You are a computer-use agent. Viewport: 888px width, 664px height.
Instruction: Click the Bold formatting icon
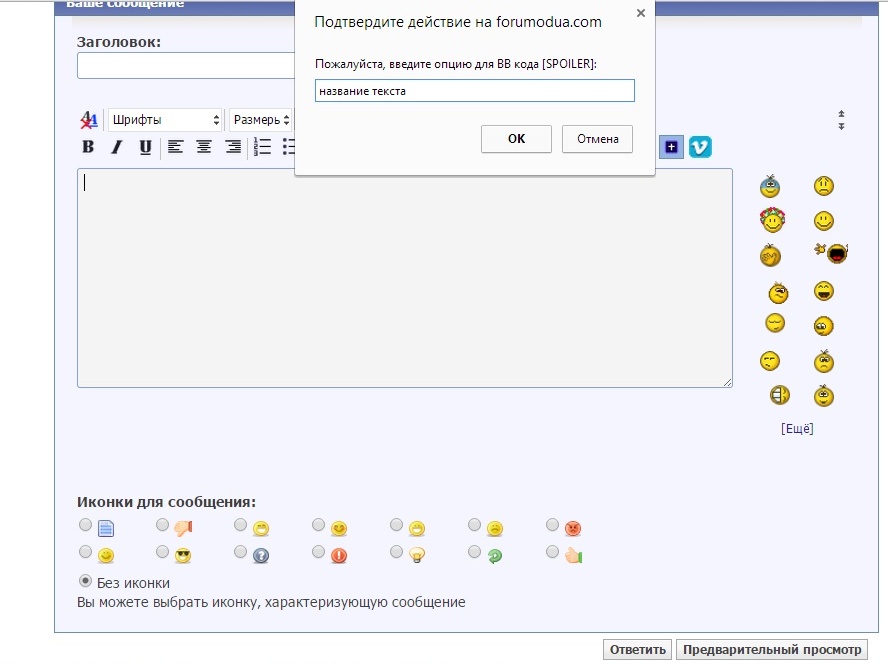coord(88,147)
